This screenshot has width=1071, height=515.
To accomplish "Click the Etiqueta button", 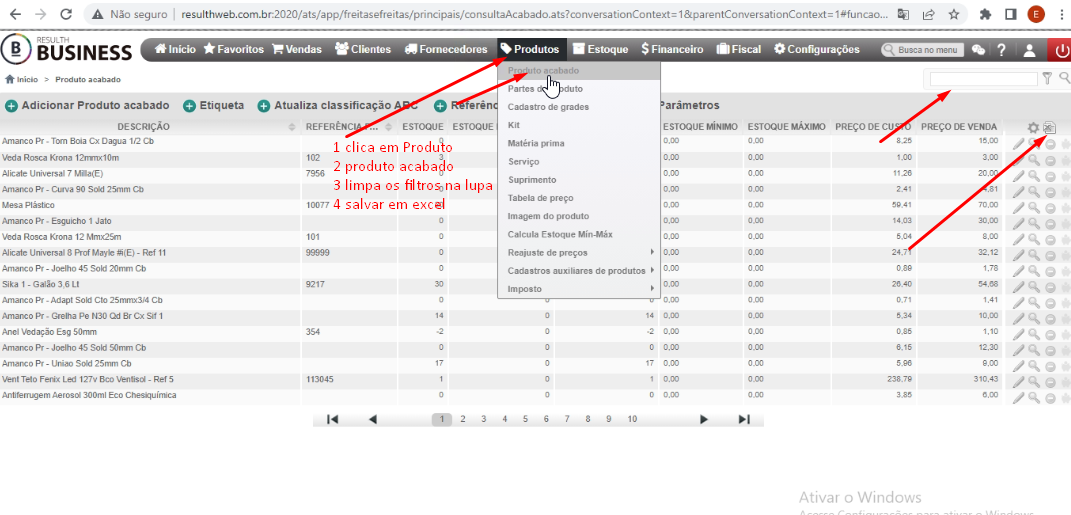I will (x=214, y=106).
